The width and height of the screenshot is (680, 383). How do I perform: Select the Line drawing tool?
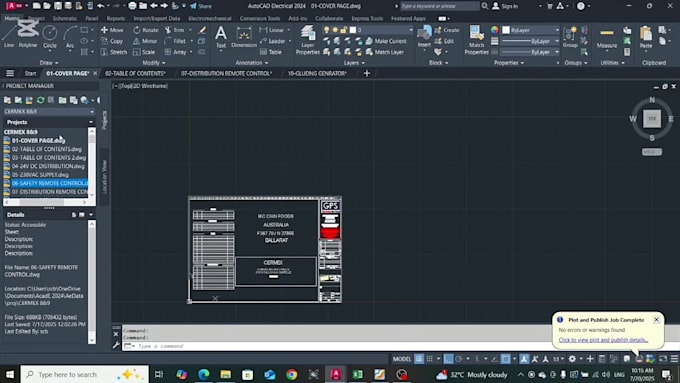click(9, 36)
